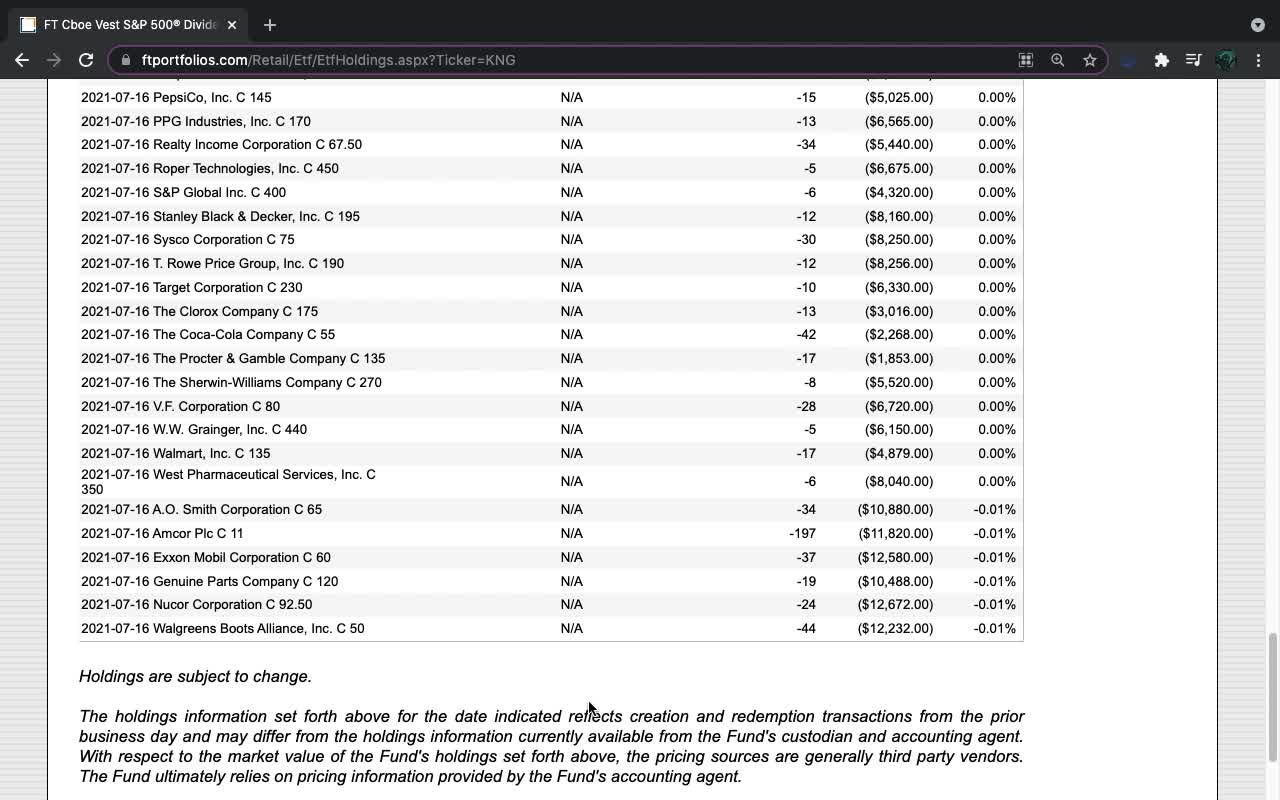The image size is (1280, 800).
Task: Select PPG Industries, Inc. C 170 row
Action: 550,121
